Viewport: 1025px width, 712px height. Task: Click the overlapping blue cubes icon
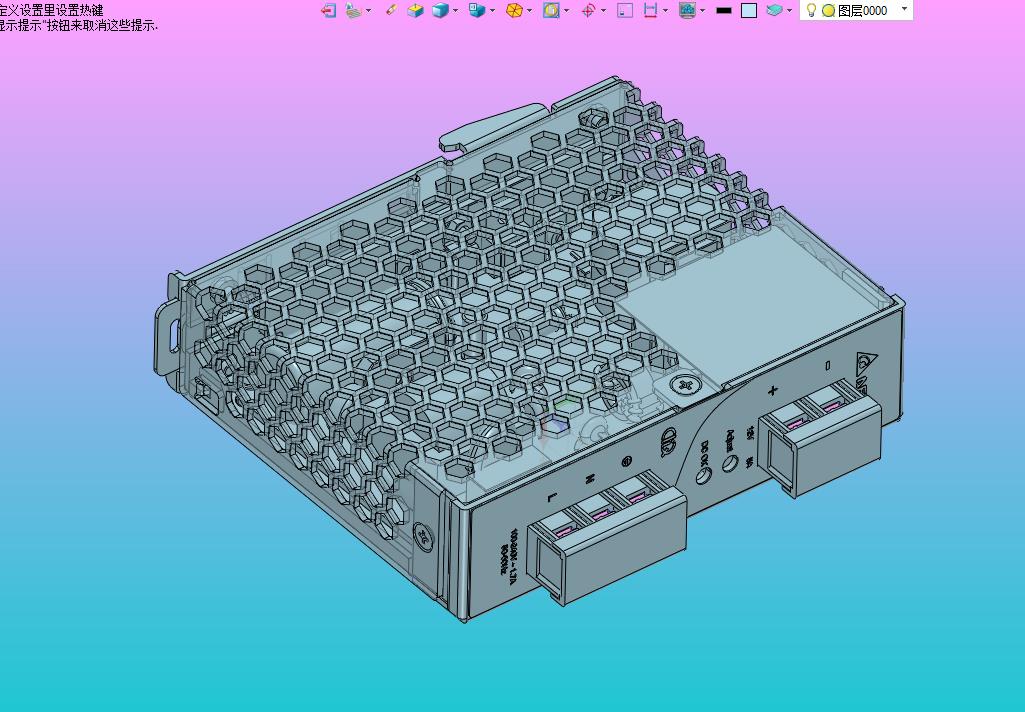click(477, 10)
